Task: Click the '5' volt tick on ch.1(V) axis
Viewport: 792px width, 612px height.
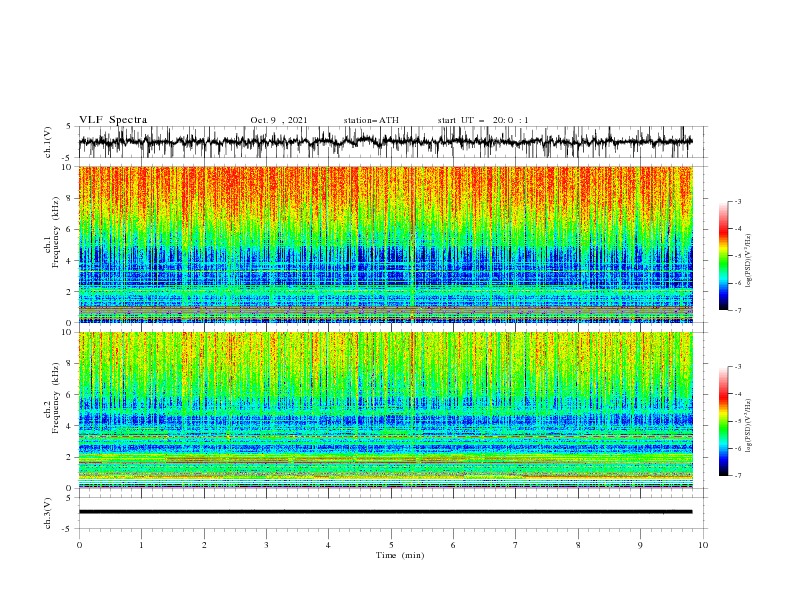Action: (68, 127)
